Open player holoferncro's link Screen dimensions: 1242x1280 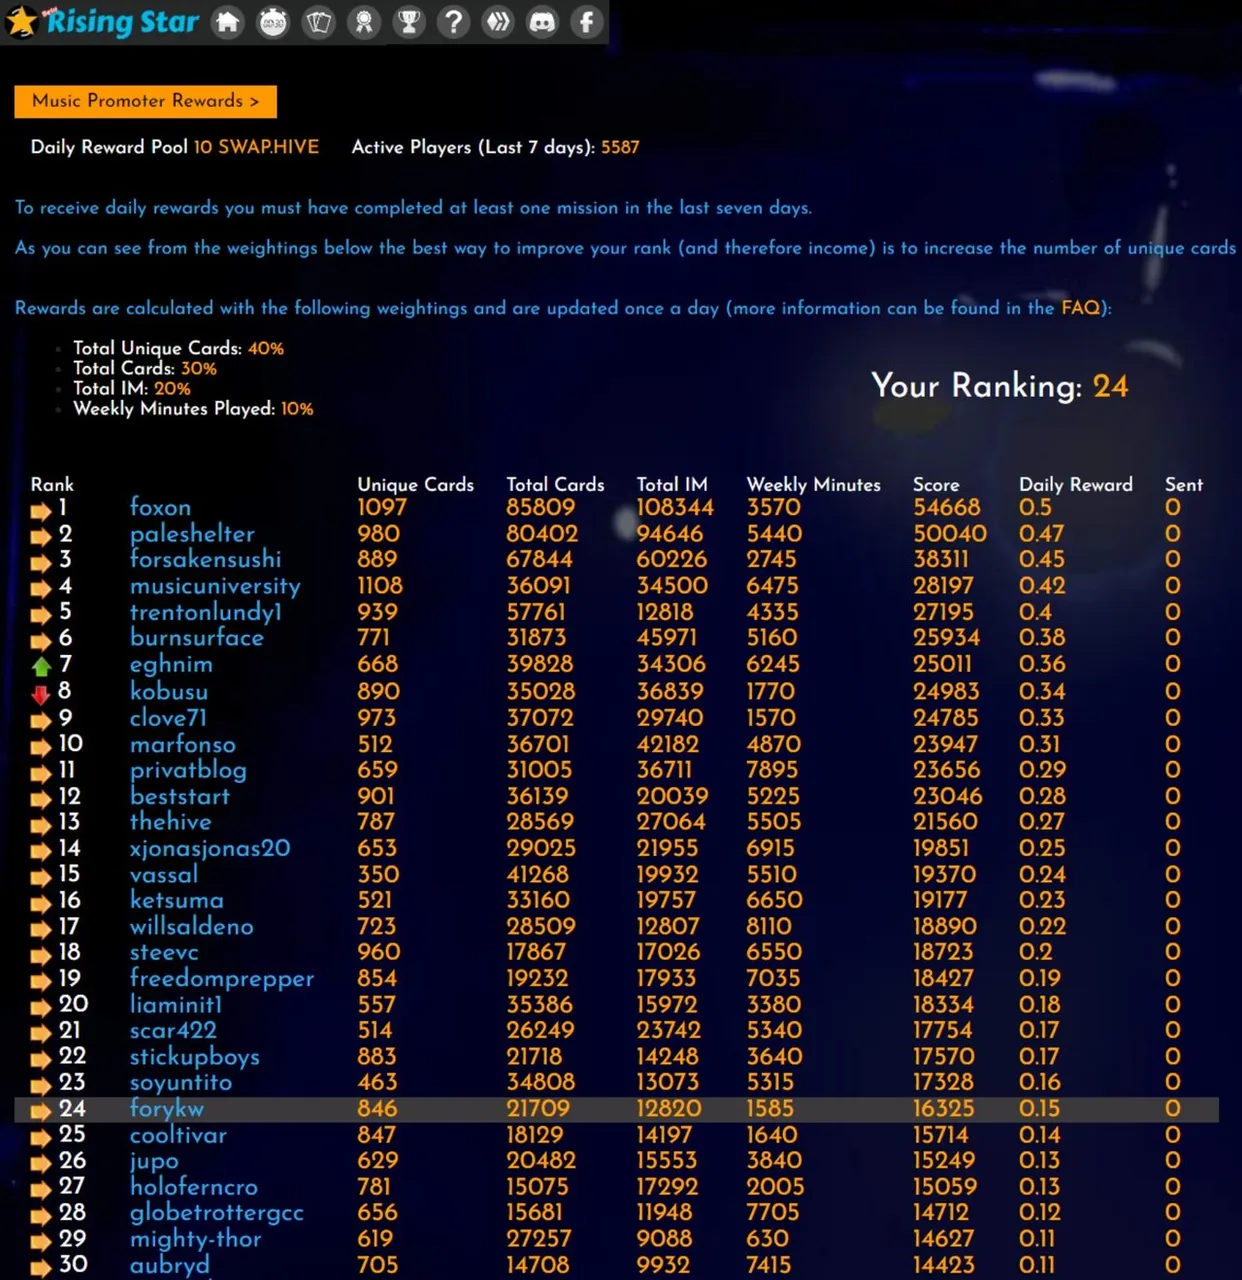pyautogui.click(x=194, y=1187)
